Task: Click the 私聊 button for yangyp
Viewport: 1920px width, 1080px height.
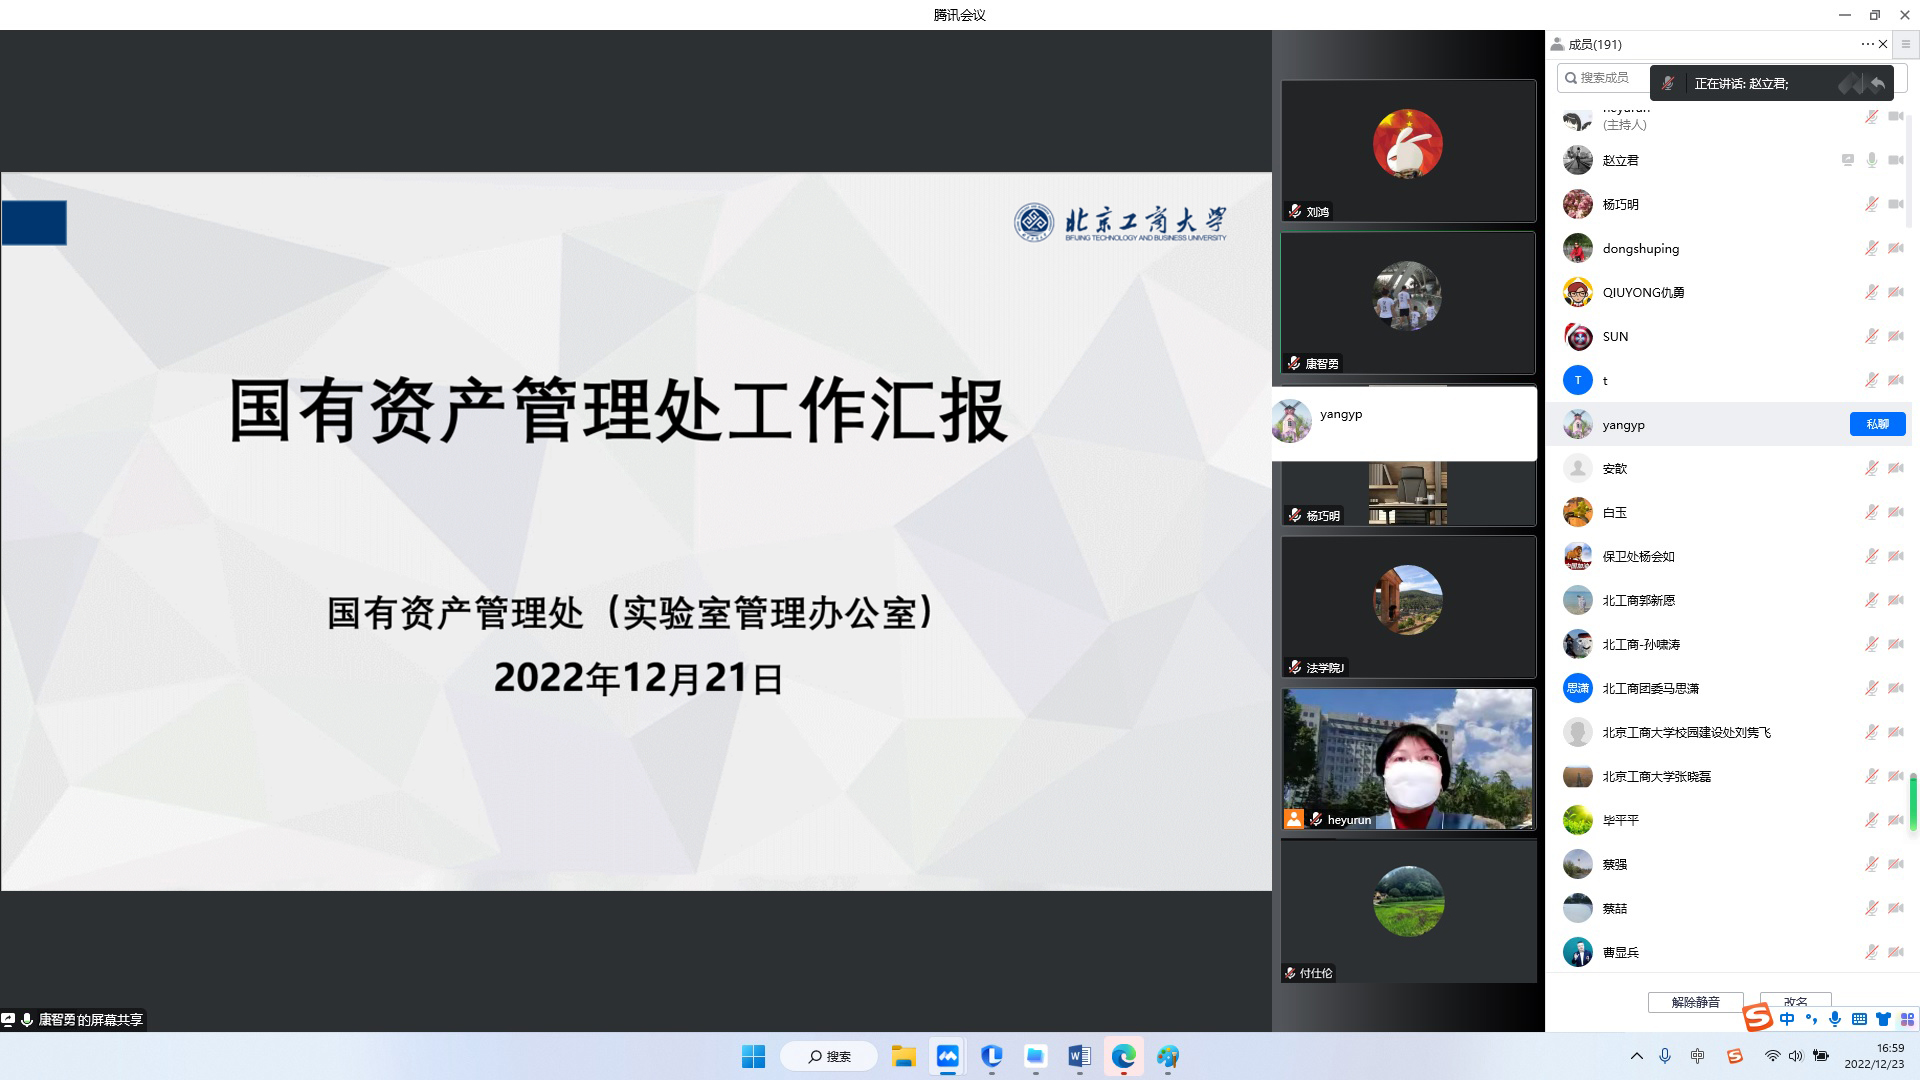Action: [x=1877, y=424]
